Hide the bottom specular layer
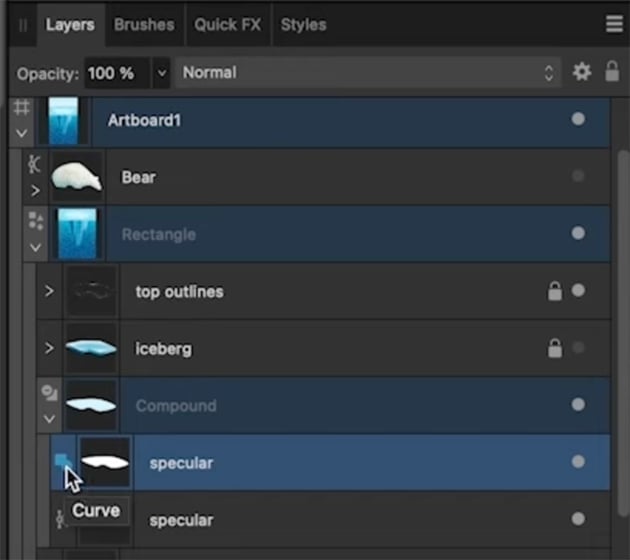 pos(578,519)
